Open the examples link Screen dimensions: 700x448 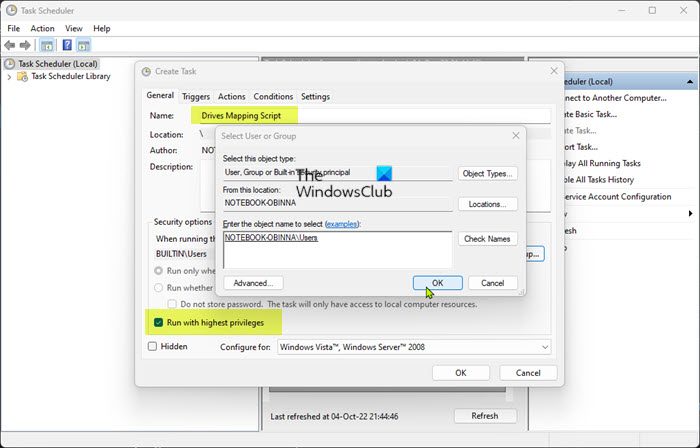[342, 224]
